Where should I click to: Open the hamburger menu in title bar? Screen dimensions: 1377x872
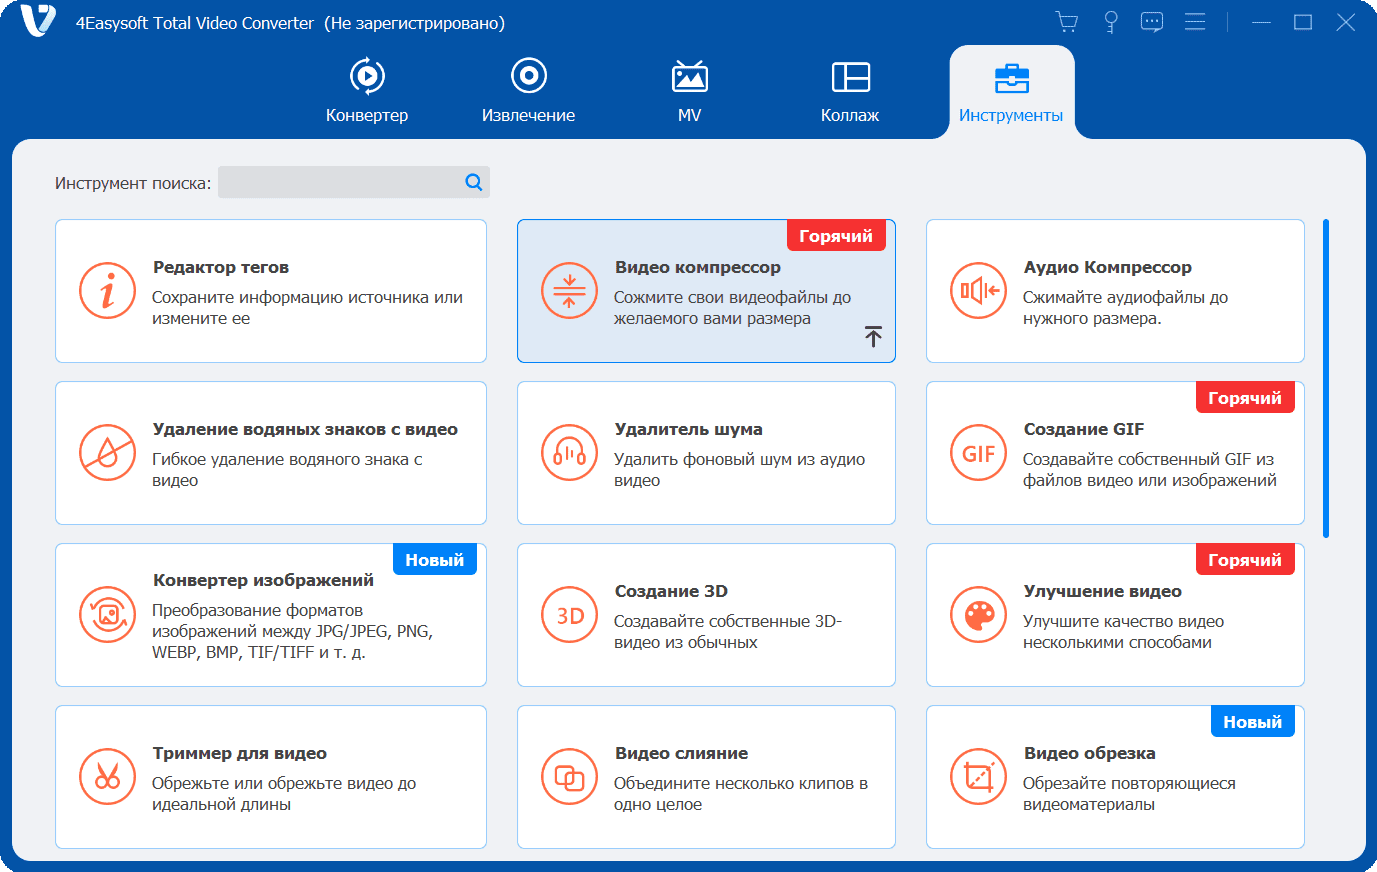[x=1195, y=22]
